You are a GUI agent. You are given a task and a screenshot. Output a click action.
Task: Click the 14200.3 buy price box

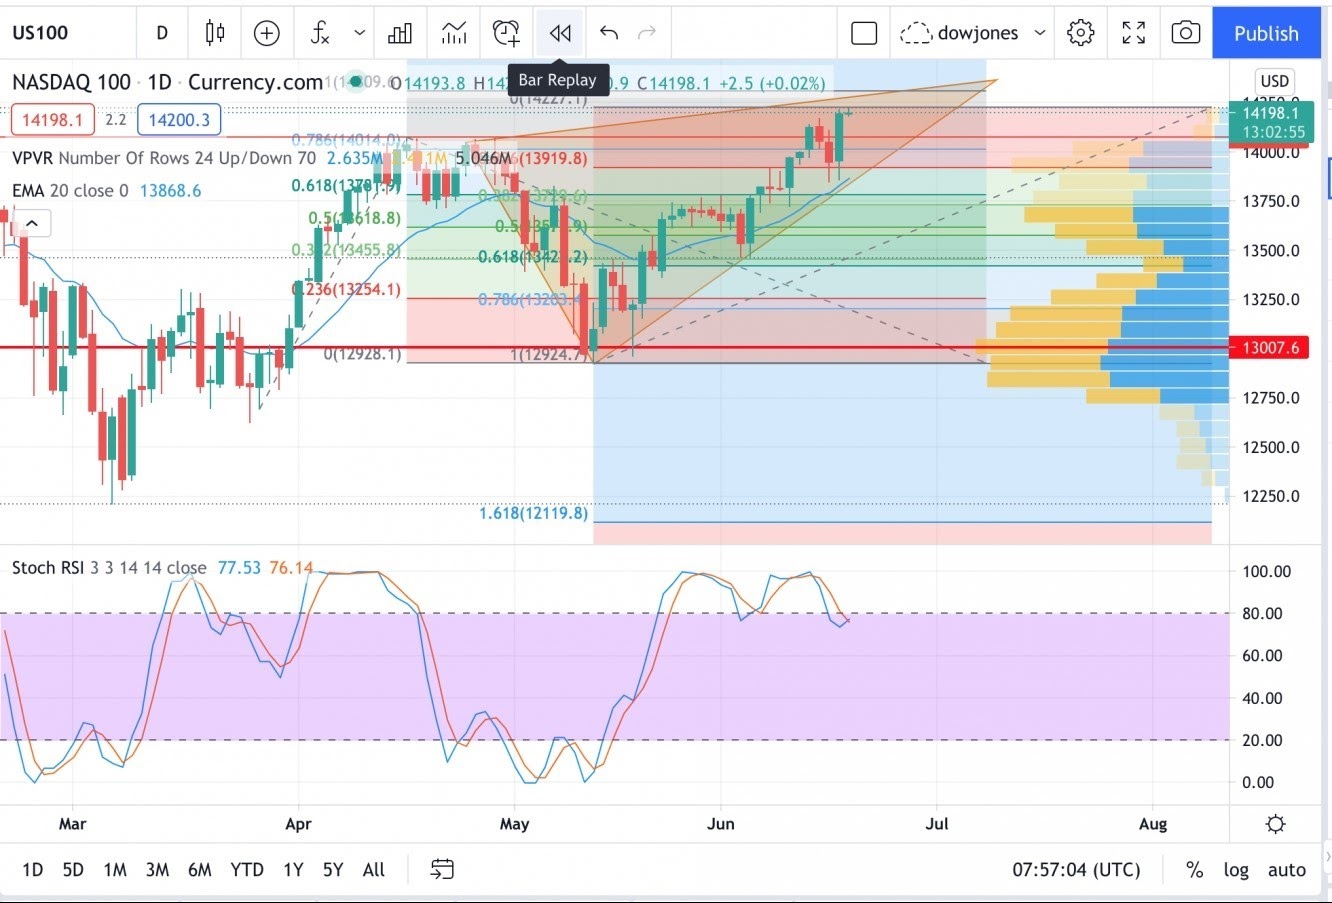tap(180, 120)
